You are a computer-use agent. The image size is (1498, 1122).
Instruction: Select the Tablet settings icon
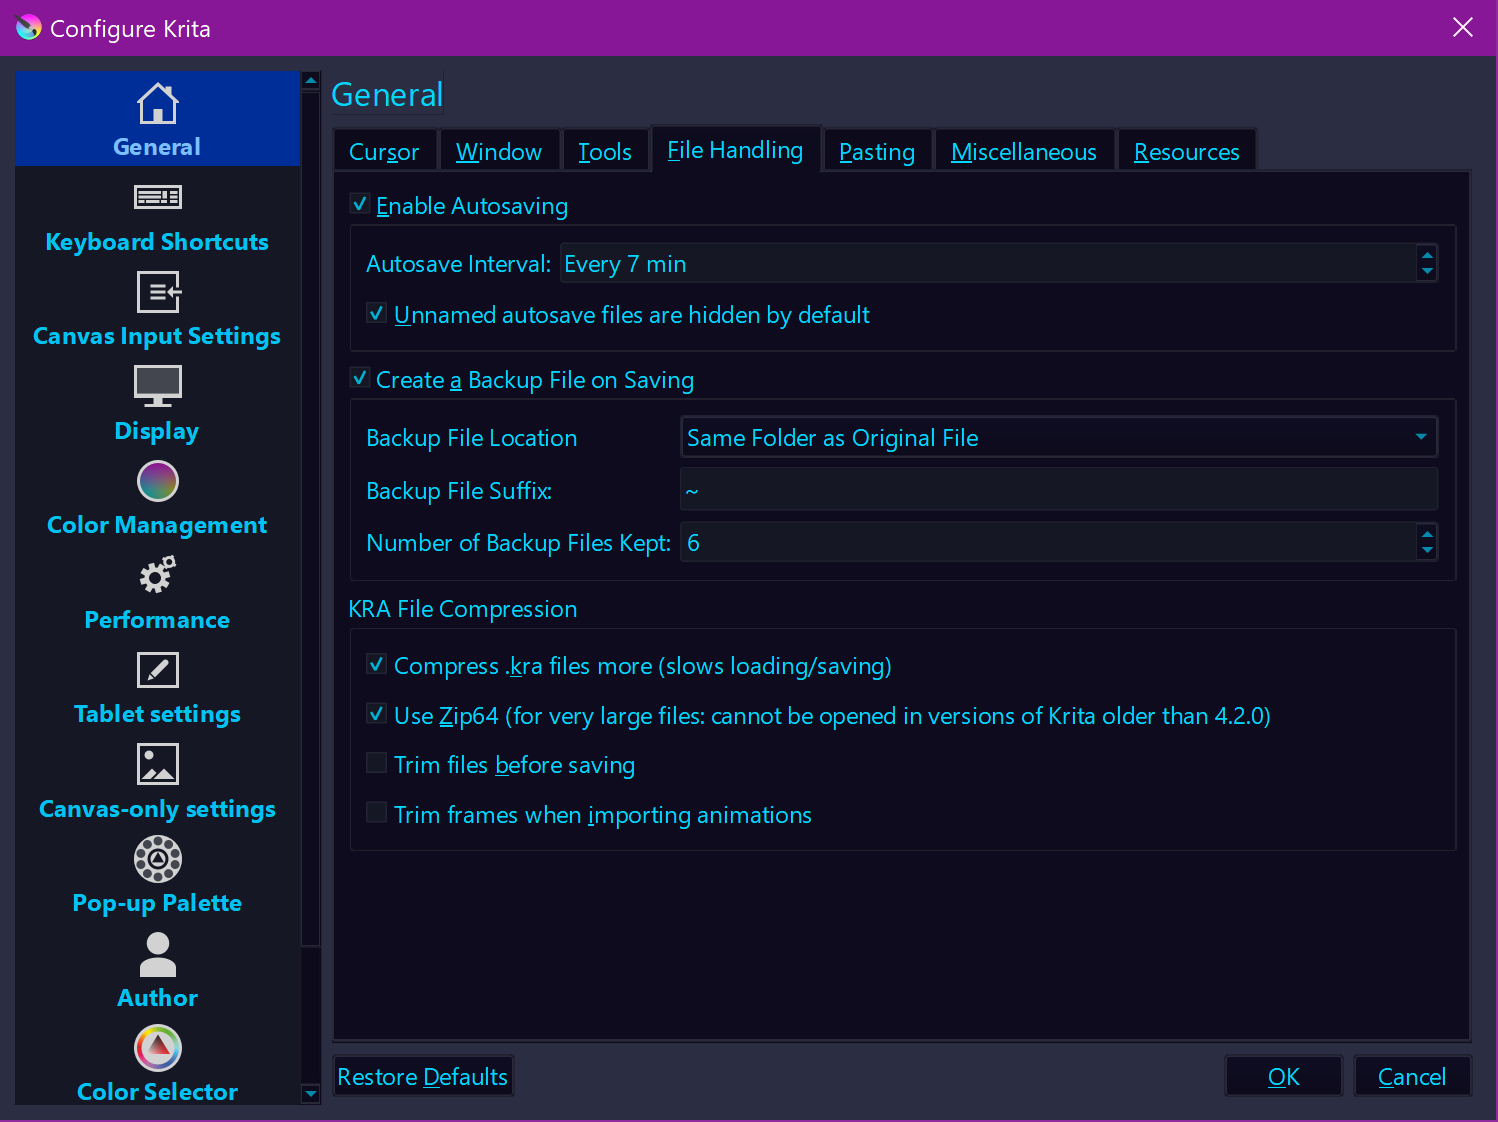157,670
